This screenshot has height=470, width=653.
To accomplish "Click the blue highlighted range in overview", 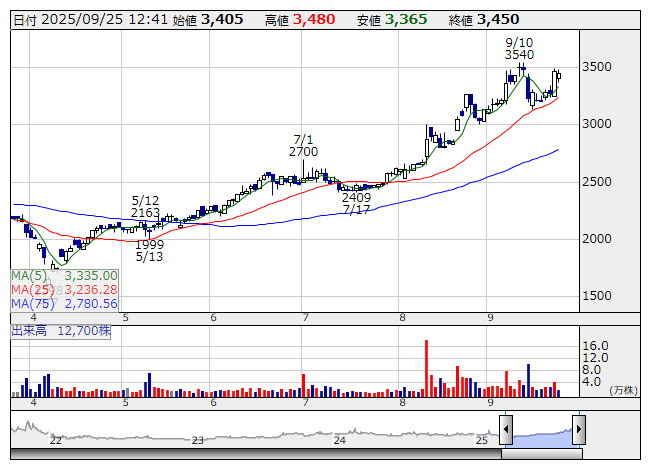I will click(x=541, y=432).
